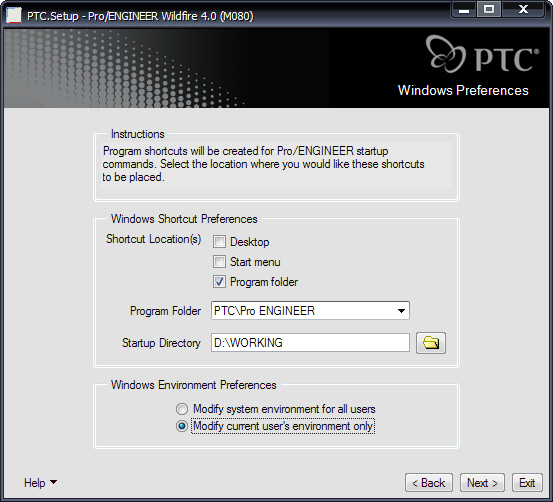
Task: Click the Program Folder label
Action: [x=165, y=311]
